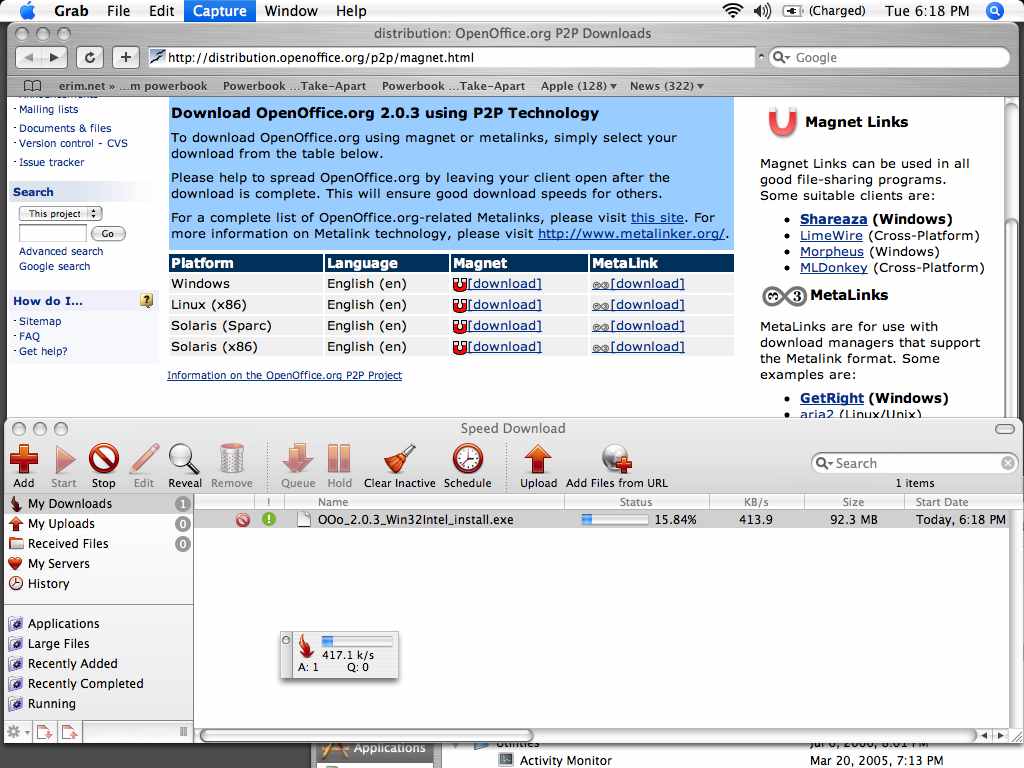The image size is (1024, 768).
Task: Click the mini monitor progress bar
Action: [357, 641]
